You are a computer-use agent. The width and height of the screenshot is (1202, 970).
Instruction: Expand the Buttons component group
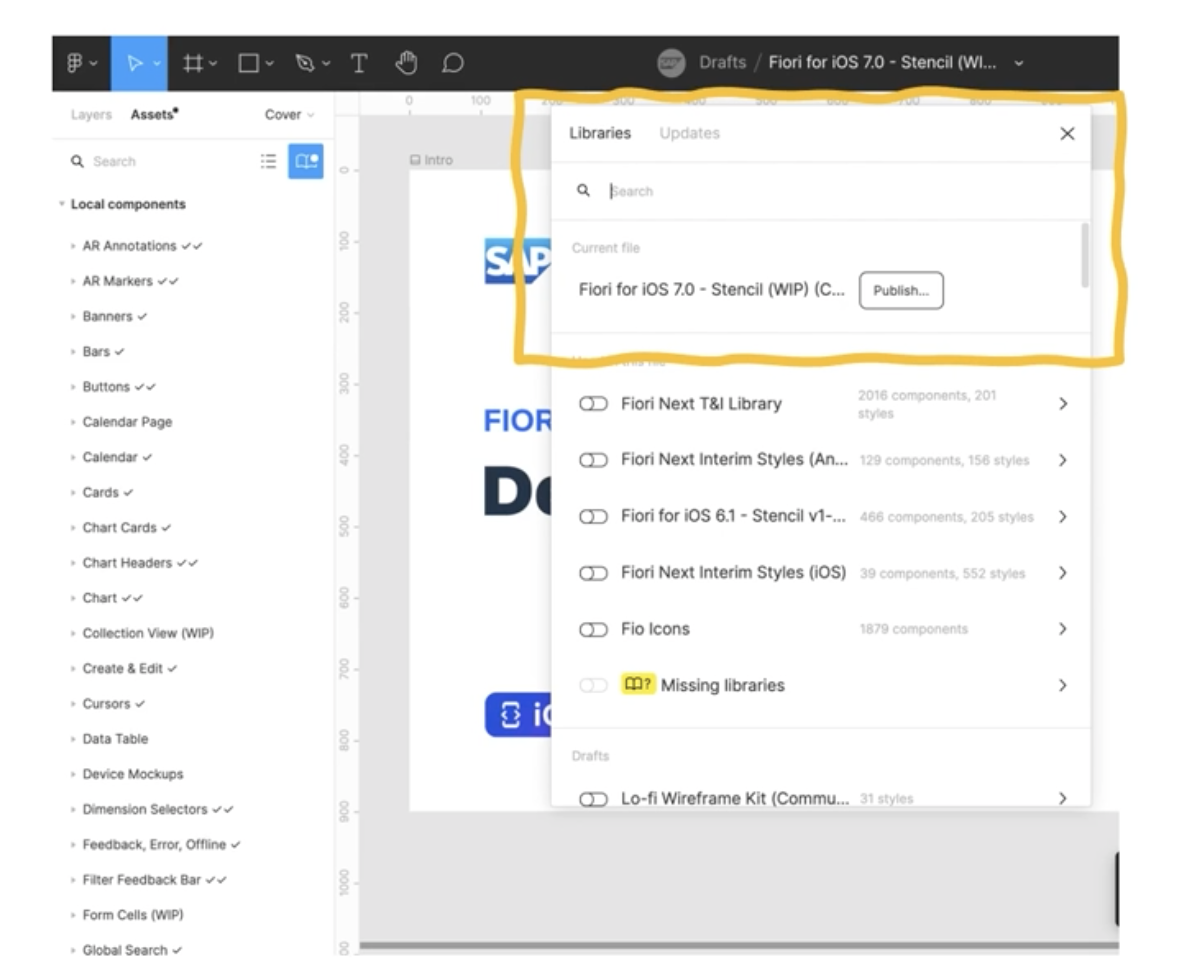tap(74, 387)
